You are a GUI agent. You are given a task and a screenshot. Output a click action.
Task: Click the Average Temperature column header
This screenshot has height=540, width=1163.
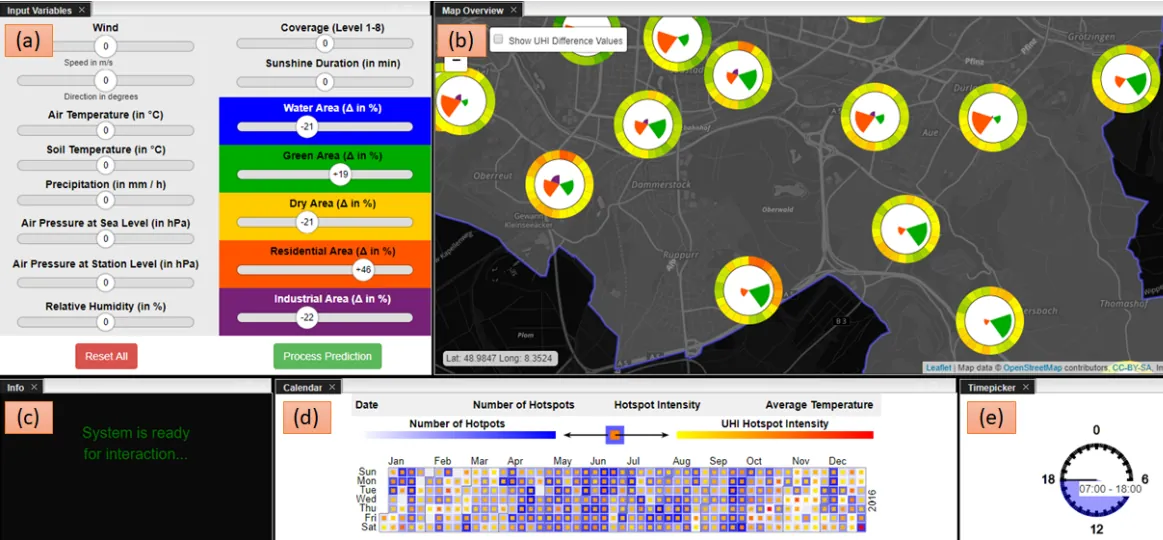tap(819, 405)
